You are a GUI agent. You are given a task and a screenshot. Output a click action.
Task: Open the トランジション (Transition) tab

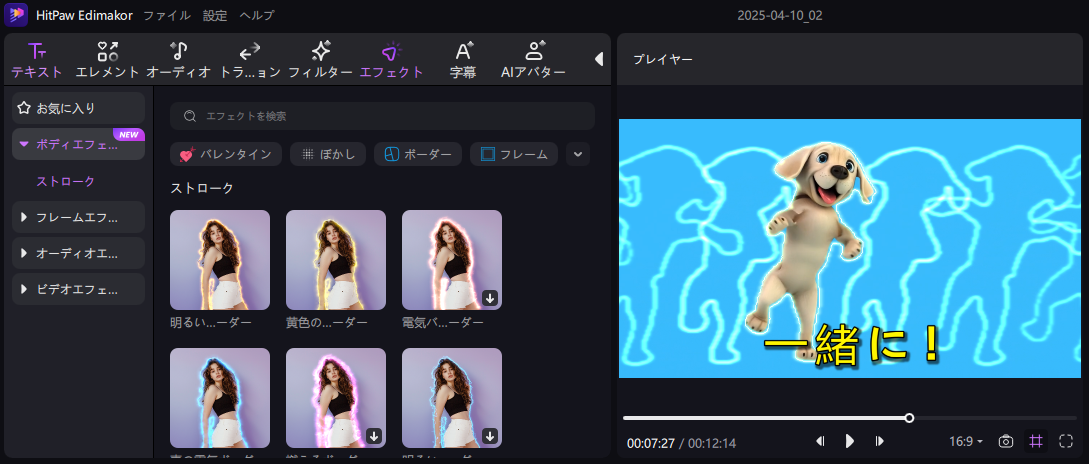250,60
